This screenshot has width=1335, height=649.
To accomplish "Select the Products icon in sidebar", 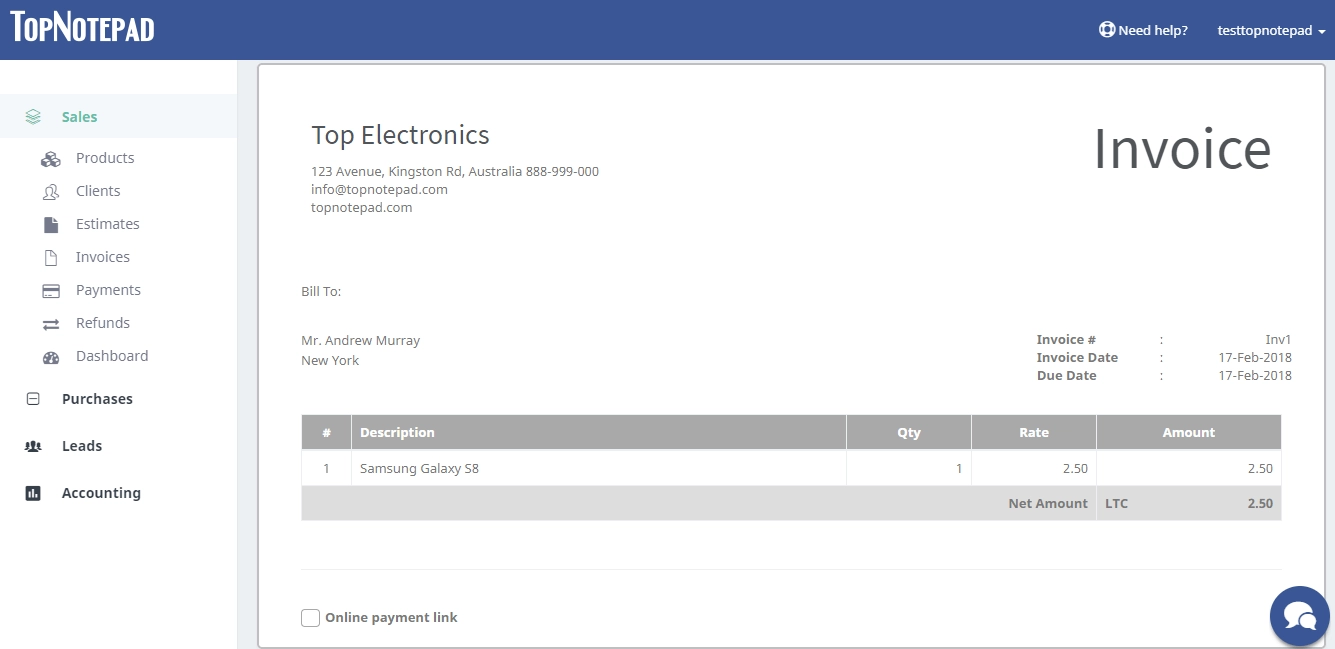I will coord(51,158).
